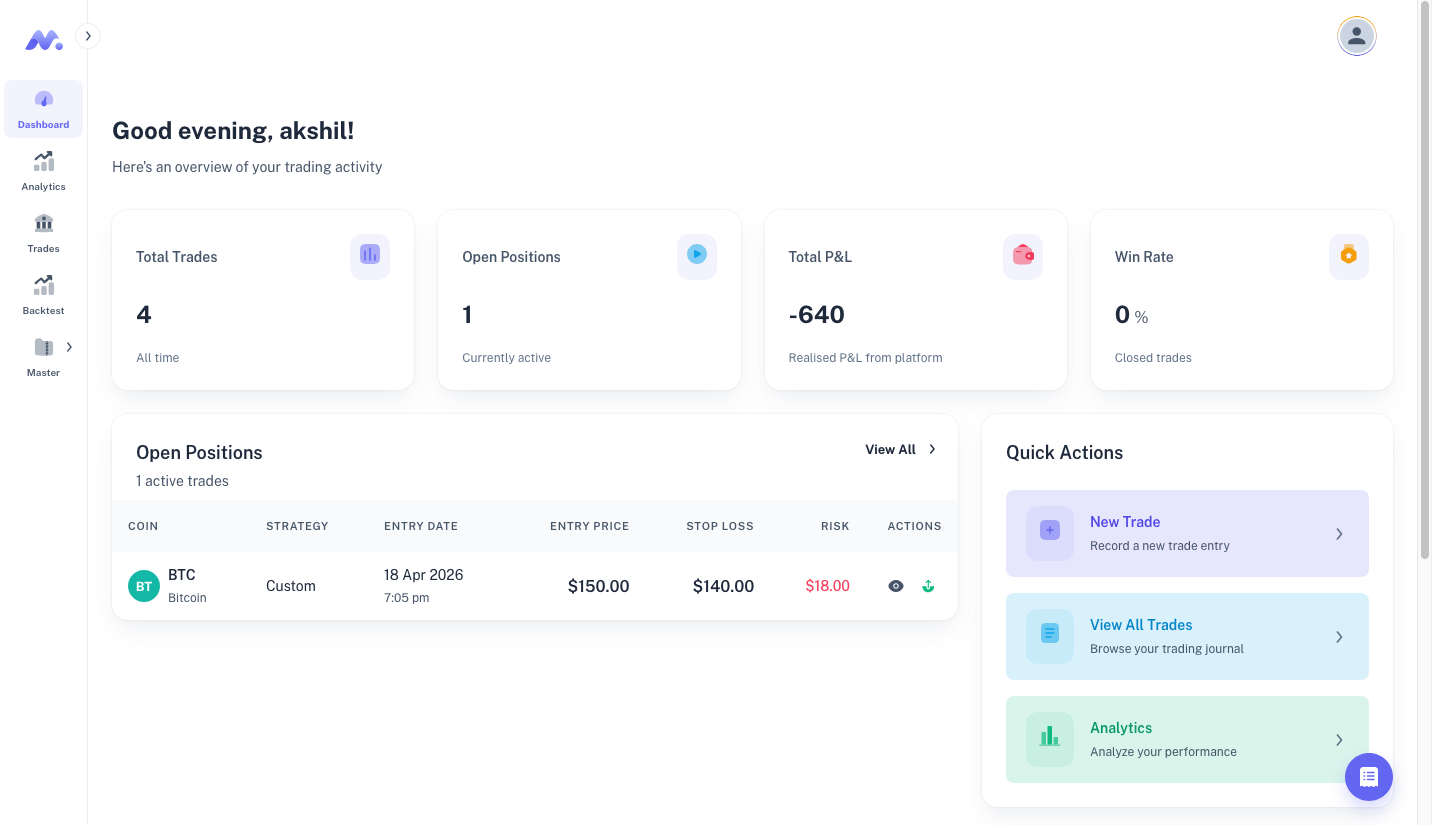Click the New Trade arrow chevron
1432x825 pixels.
pos(1339,534)
